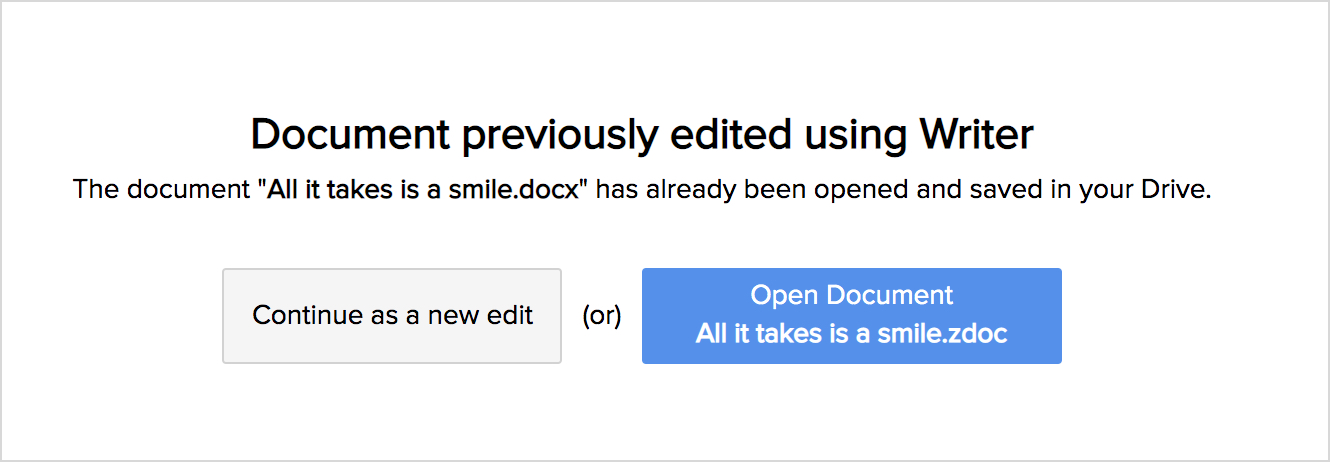The image size is (1330, 462).
Task: Click the "Open Document" label on the blue button
Action: [x=852, y=296]
